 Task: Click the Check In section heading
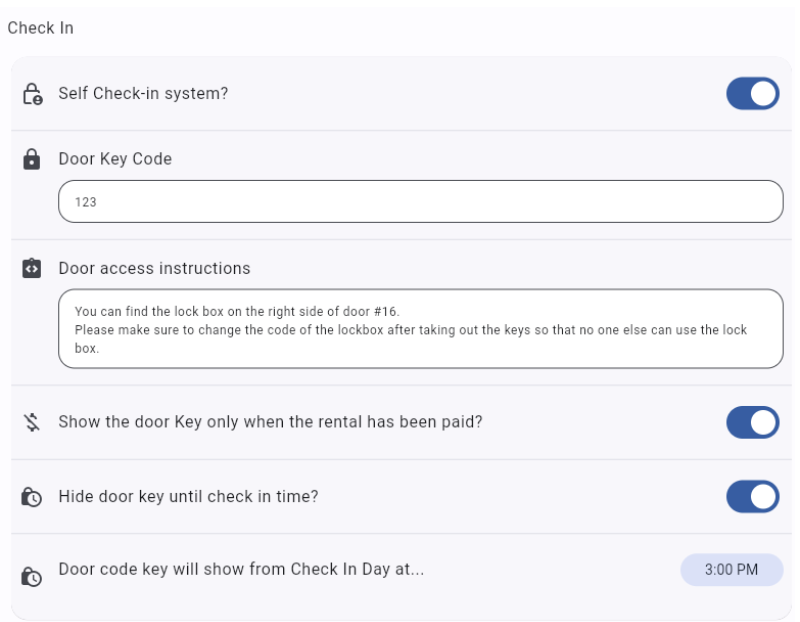point(41,28)
